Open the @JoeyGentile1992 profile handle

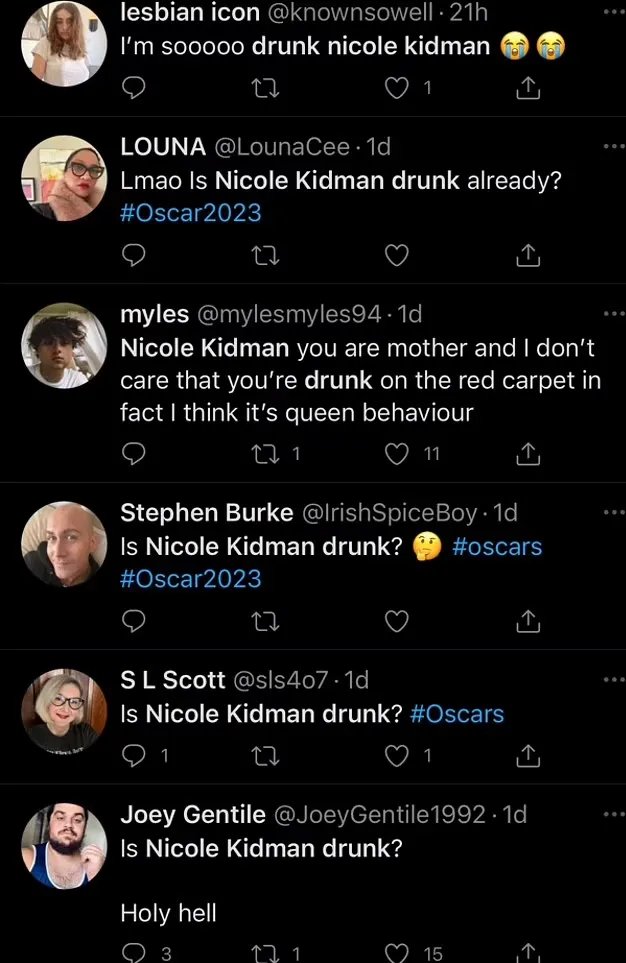pyautogui.click(x=378, y=815)
